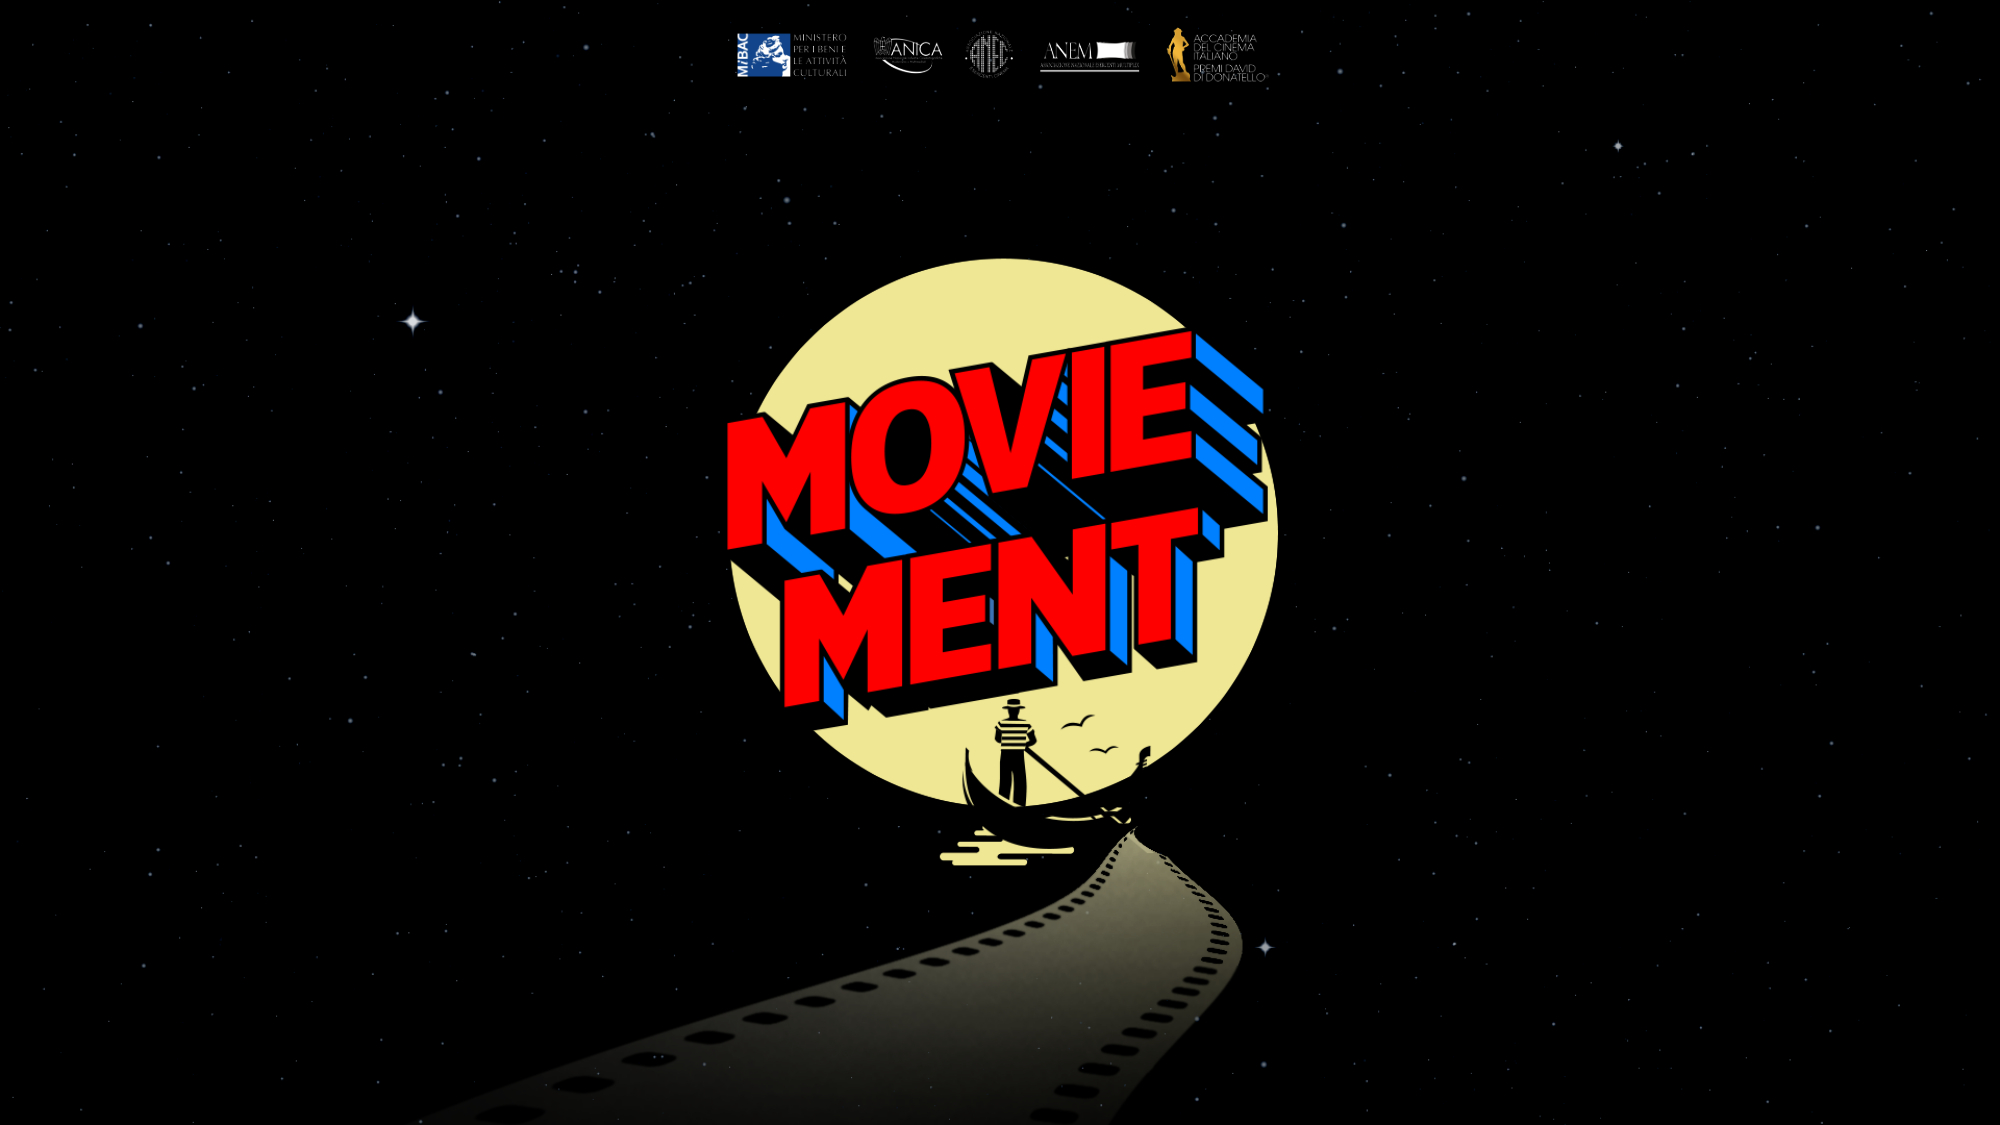Click the small sparkle star at upper right
This screenshot has width=2000, height=1125.
coord(1618,146)
